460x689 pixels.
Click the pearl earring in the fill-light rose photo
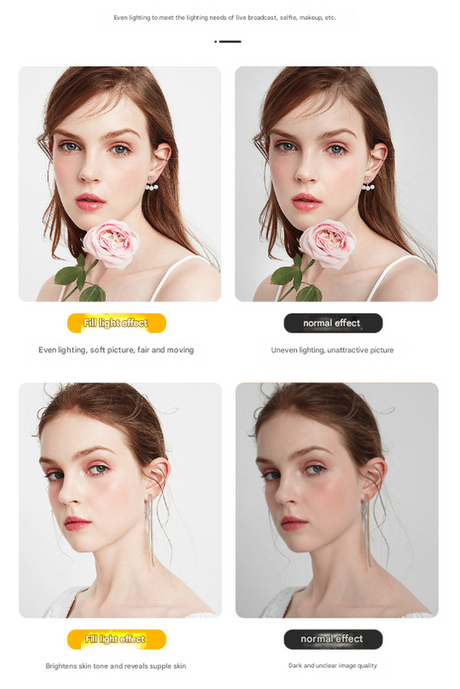(x=152, y=184)
